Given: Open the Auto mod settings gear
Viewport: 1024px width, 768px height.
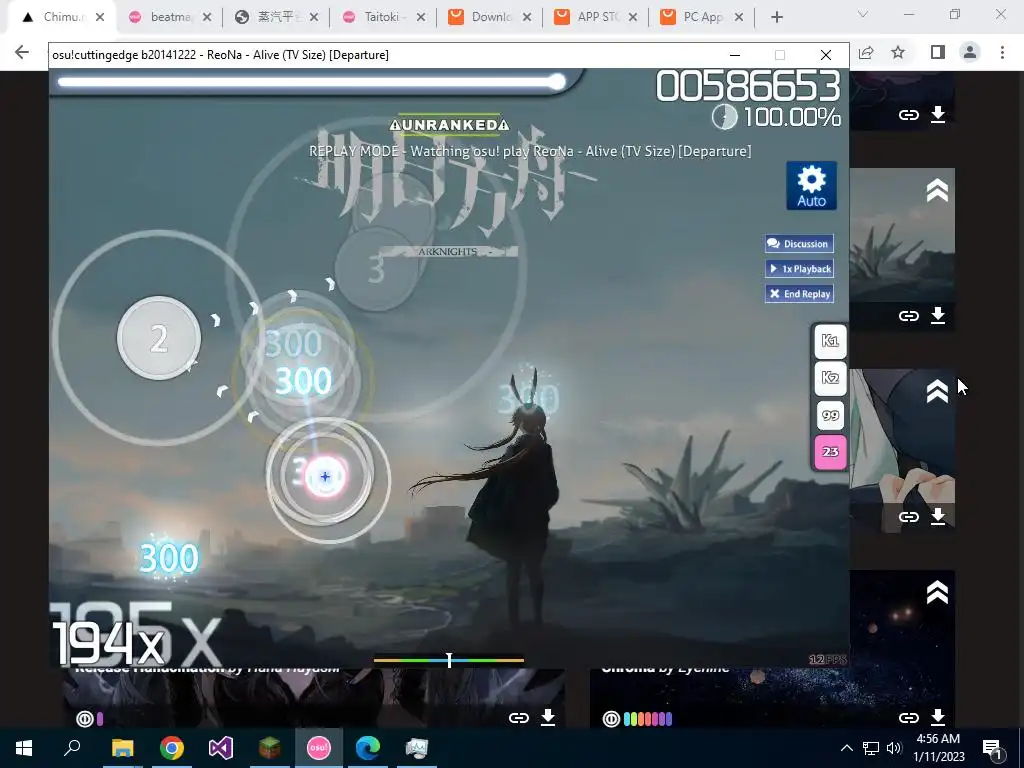Looking at the screenshot, I should (811, 185).
